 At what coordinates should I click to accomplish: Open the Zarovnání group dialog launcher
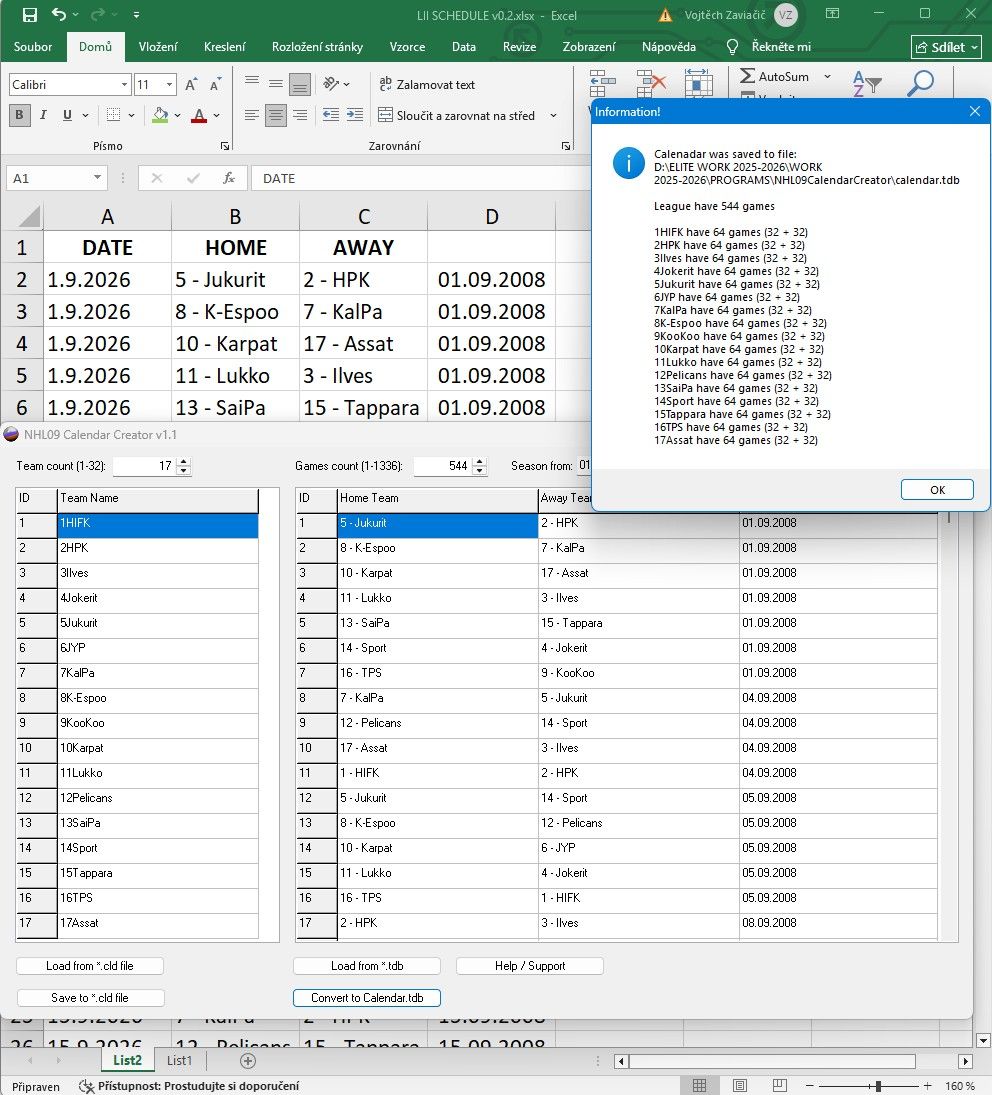(x=565, y=146)
